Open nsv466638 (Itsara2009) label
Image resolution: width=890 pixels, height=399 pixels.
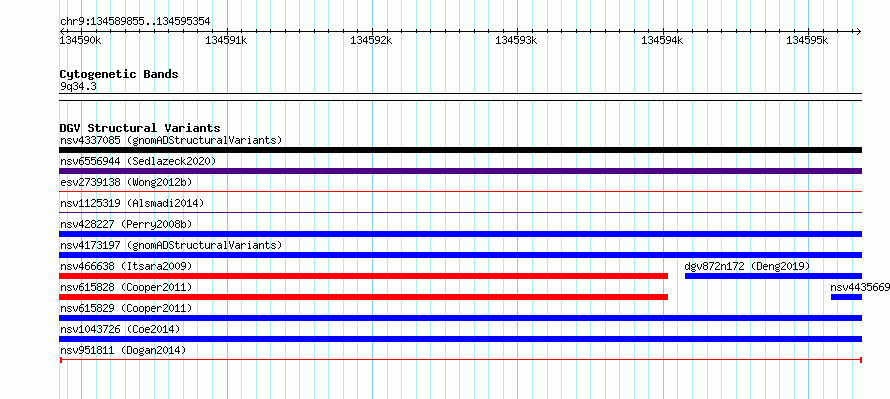(x=126, y=266)
